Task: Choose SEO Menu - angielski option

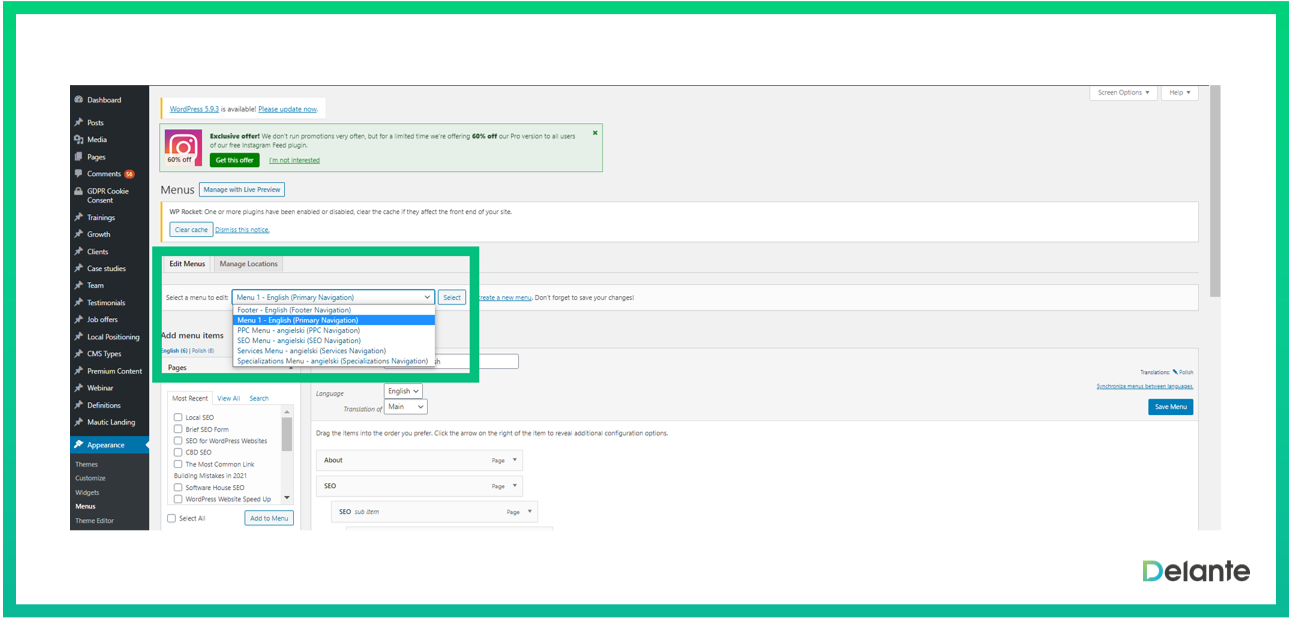Action: click(x=334, y=341)
